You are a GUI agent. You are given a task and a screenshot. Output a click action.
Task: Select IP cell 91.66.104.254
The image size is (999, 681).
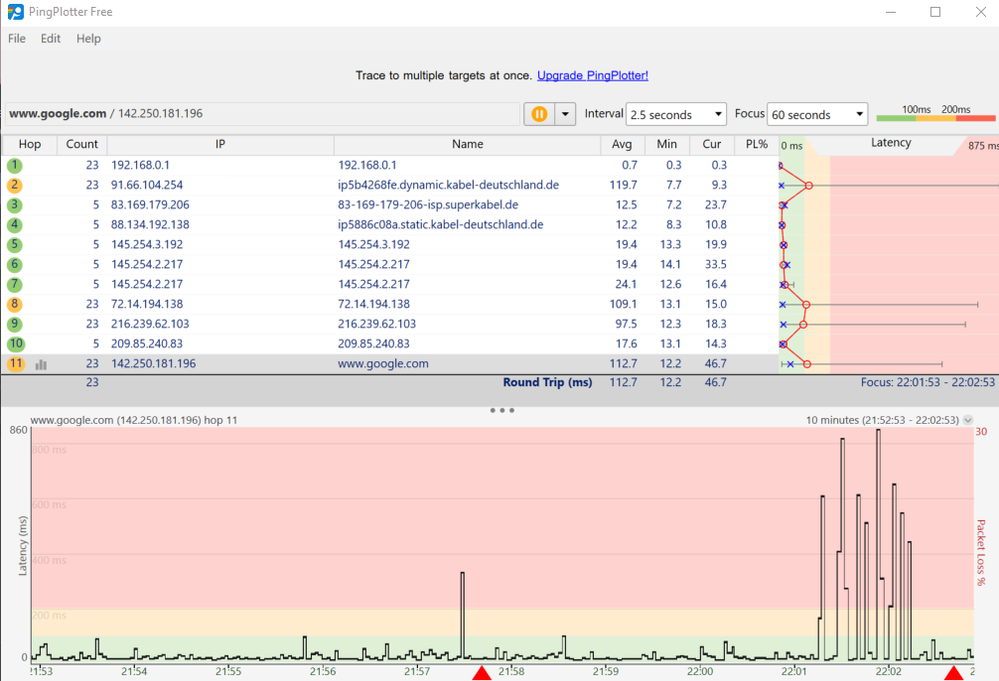tap(147, 185)
